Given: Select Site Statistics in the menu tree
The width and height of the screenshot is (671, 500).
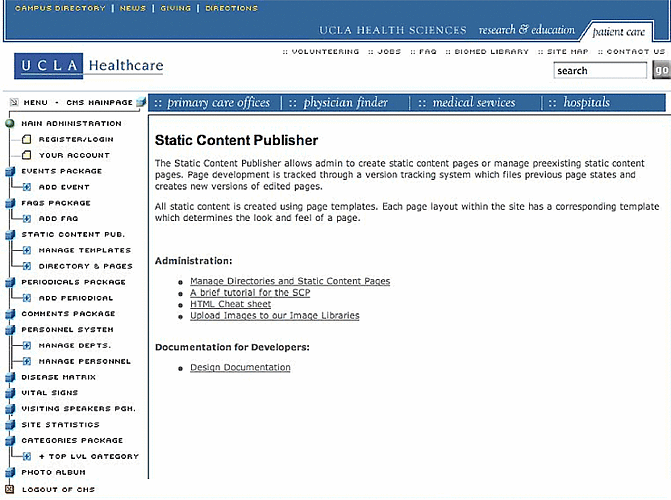Looking at the screenshot, I should (60, 425).
